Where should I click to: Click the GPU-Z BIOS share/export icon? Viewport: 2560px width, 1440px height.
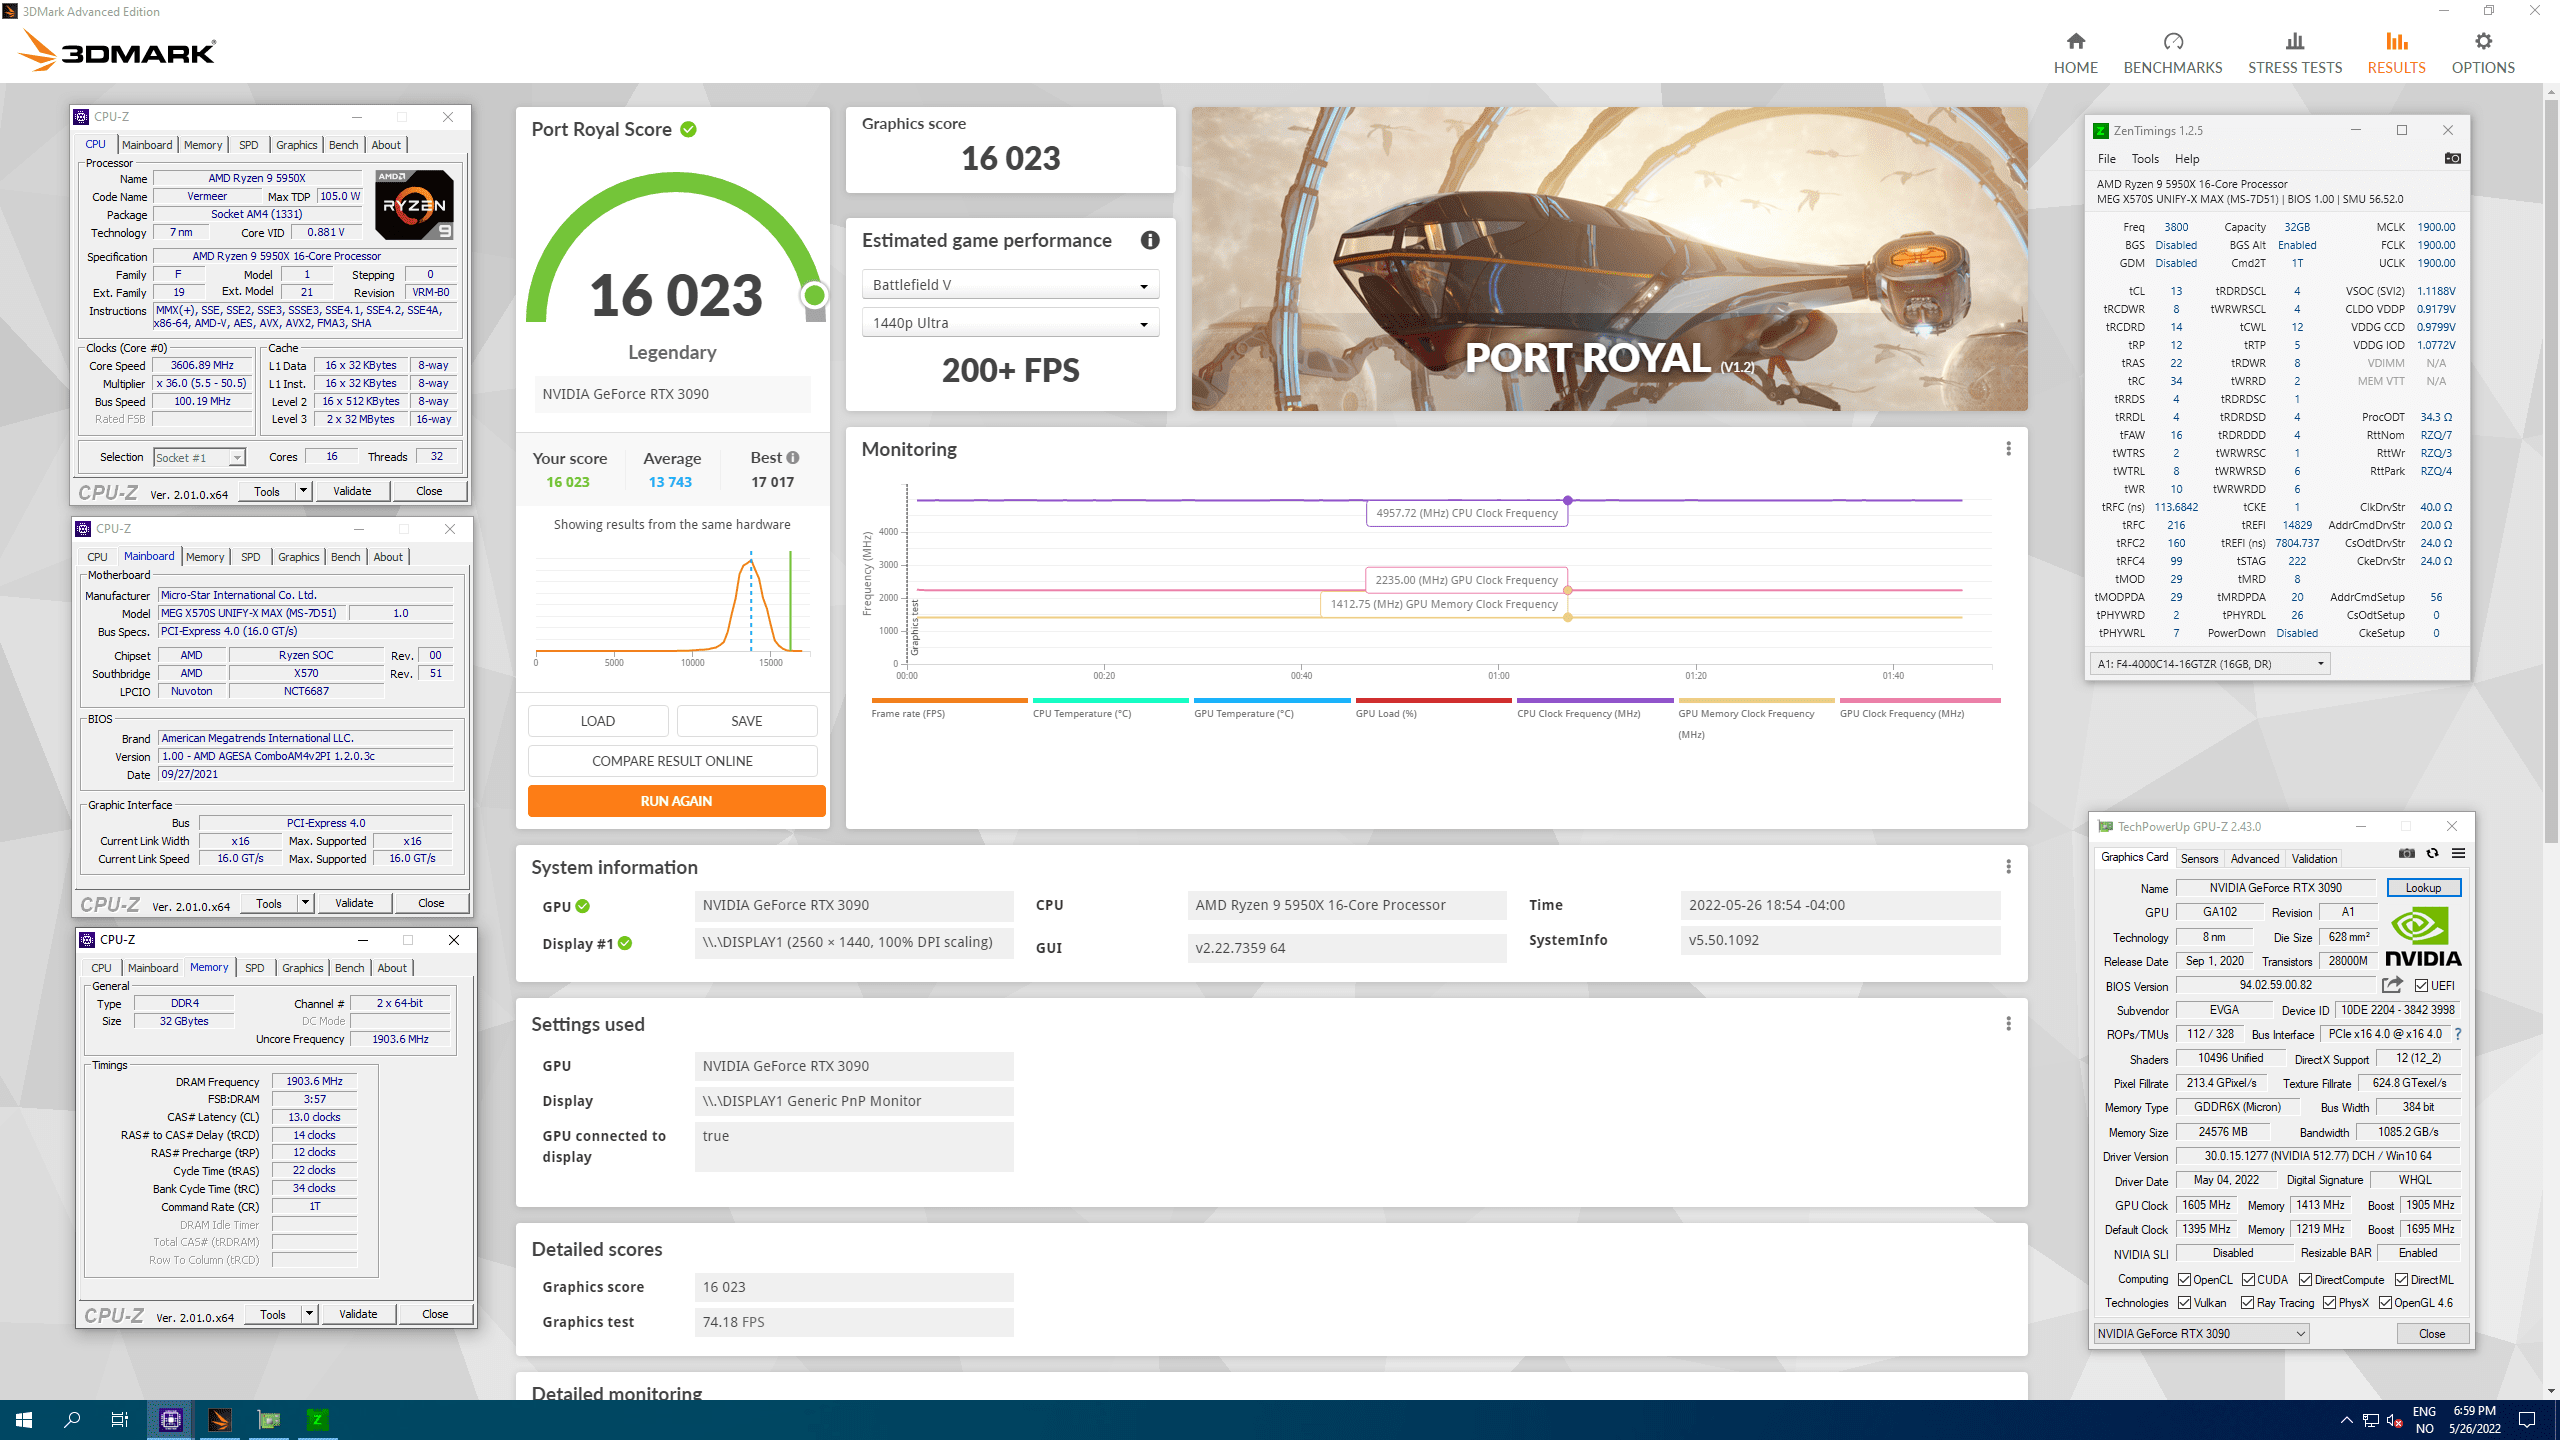pyautogui.click(x=2392, y=985)
